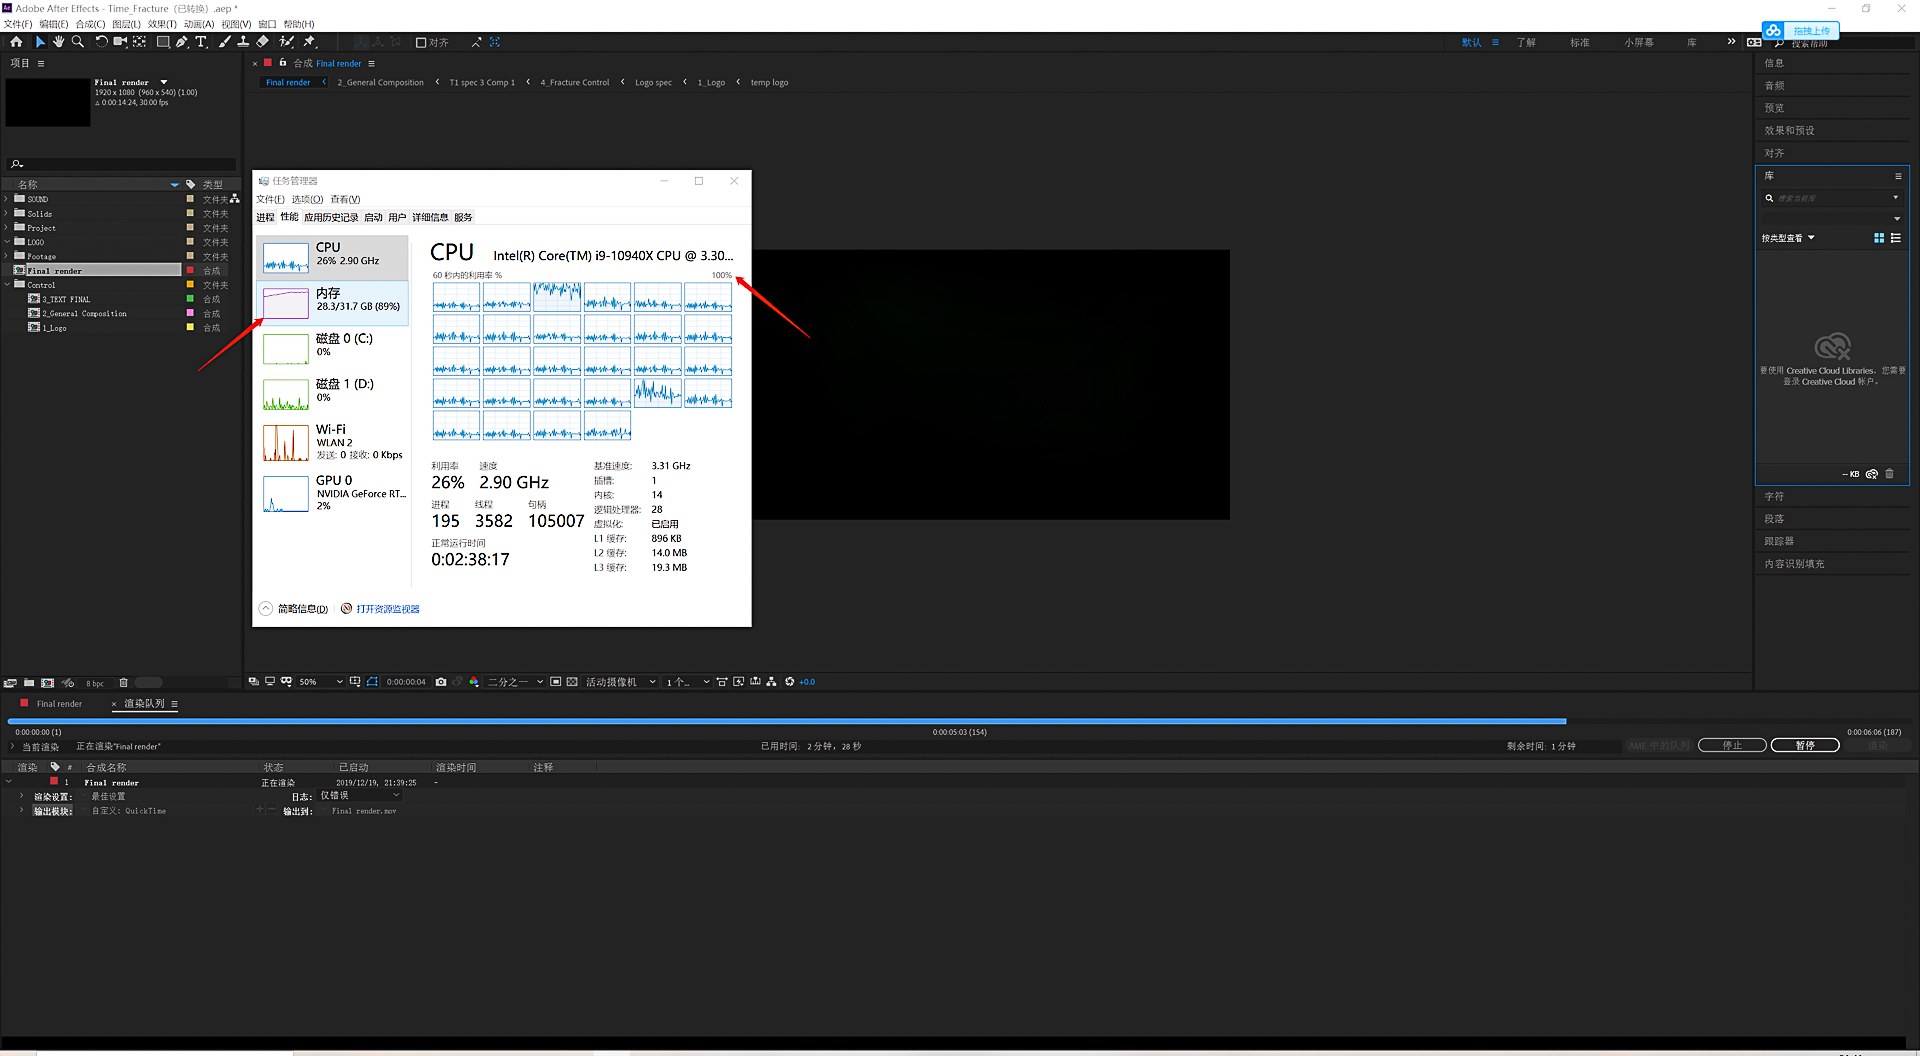Open the show channel RGB color icon
The height and width of the screenshot is (1056, 1920).
pos(473,682)
